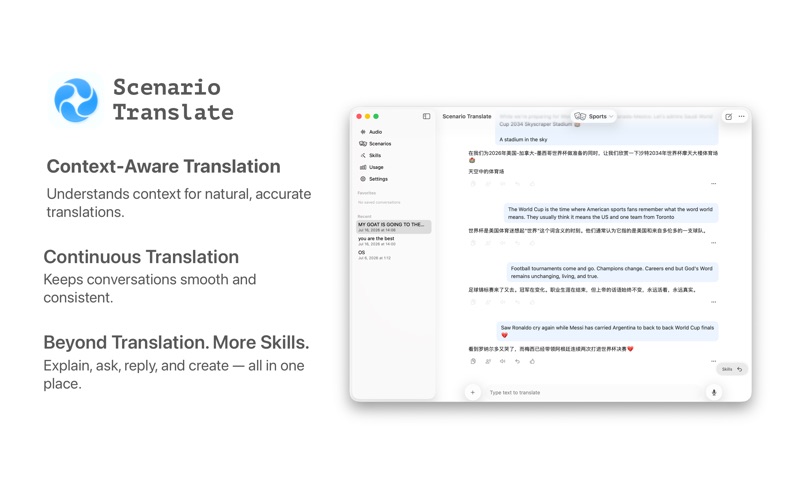Click the blue Scenario Translate logo
Viewport: 800px width, 500px height.
[76, 100]
